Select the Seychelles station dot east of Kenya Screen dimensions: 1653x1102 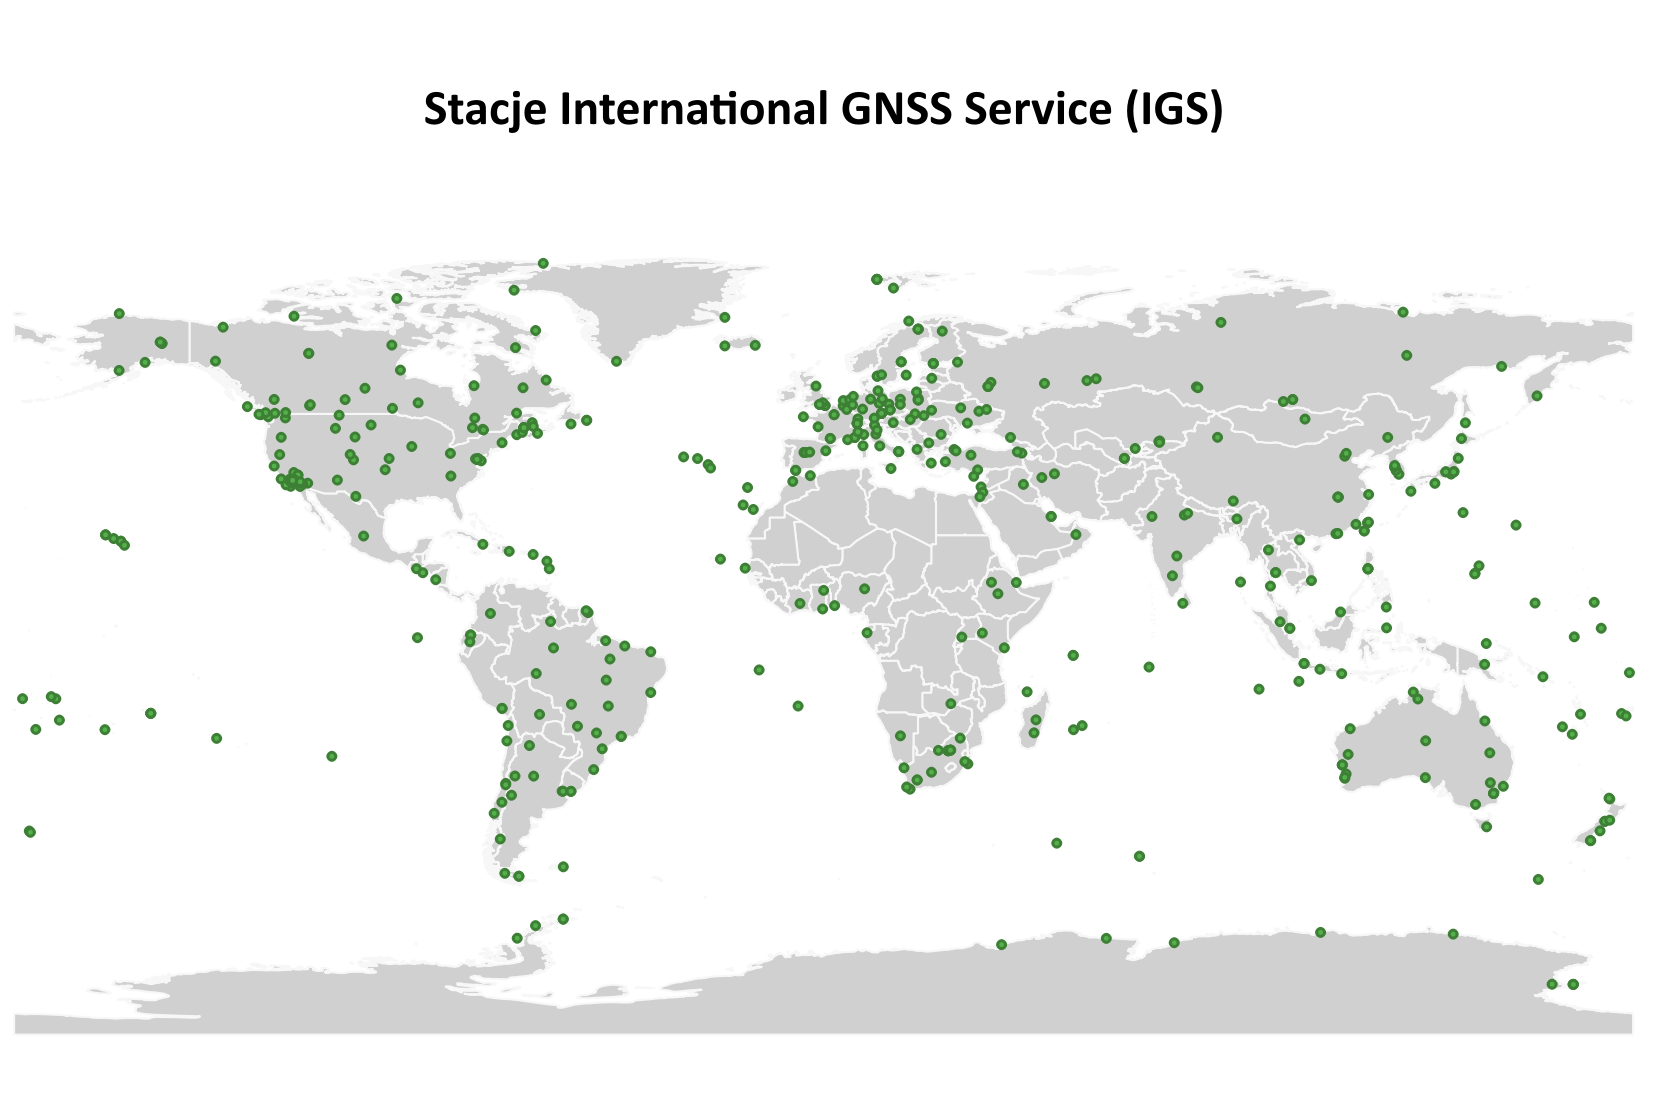point(1073,656)
